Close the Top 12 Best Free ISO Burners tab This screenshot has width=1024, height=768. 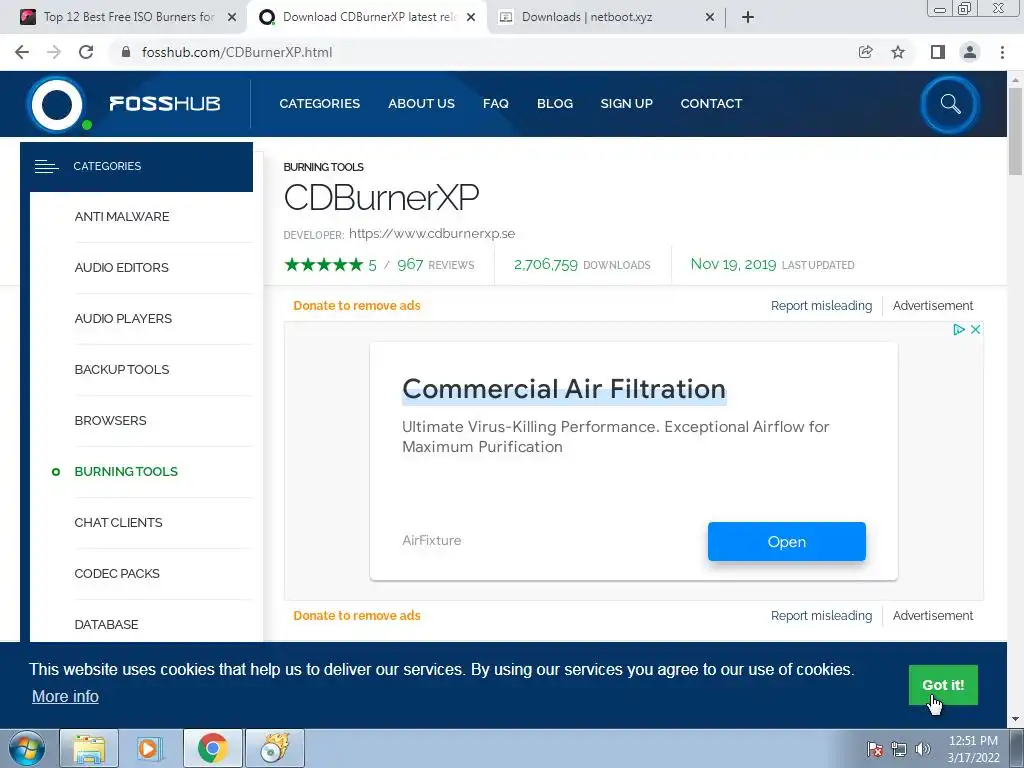(x=232, y=17)
